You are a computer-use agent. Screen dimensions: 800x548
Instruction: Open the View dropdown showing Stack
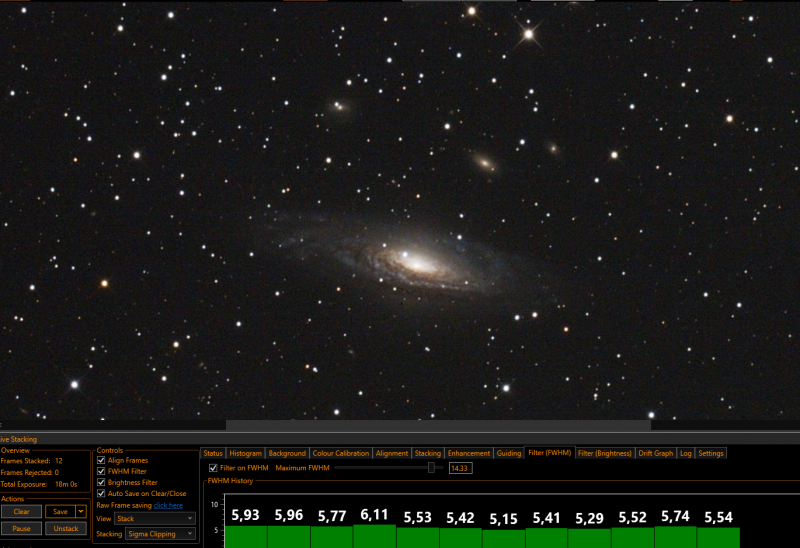(x=155, y=518)
